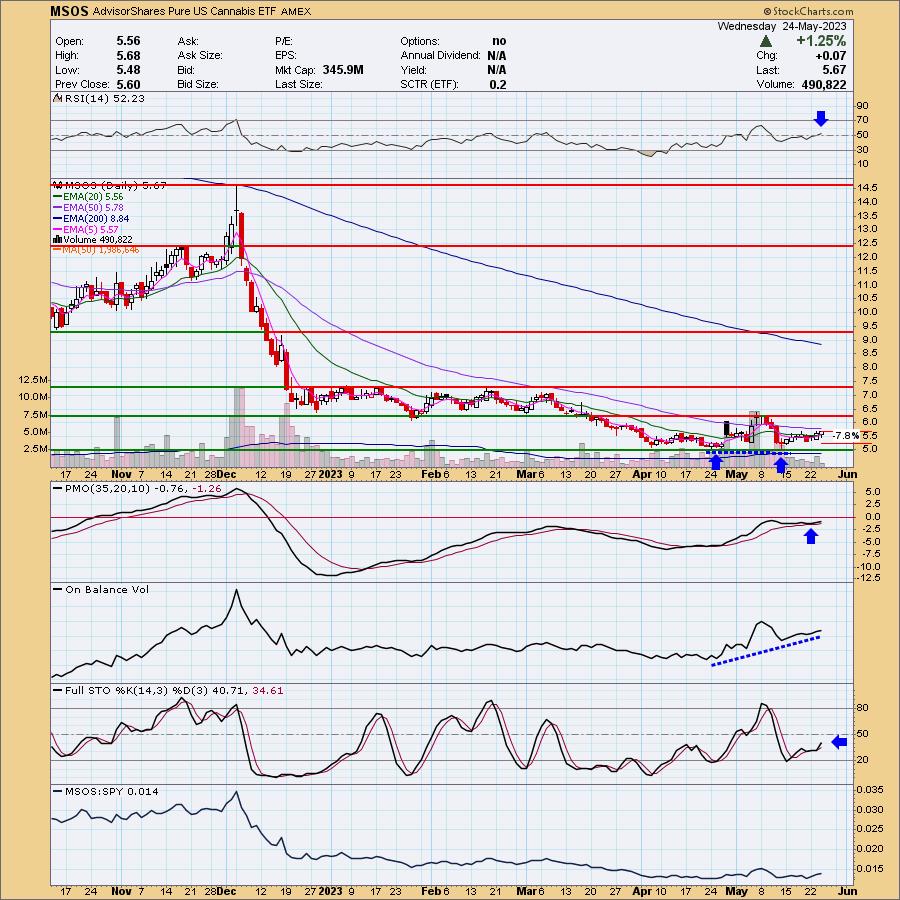Click the green up-triangle change indicator

(765, 41)
